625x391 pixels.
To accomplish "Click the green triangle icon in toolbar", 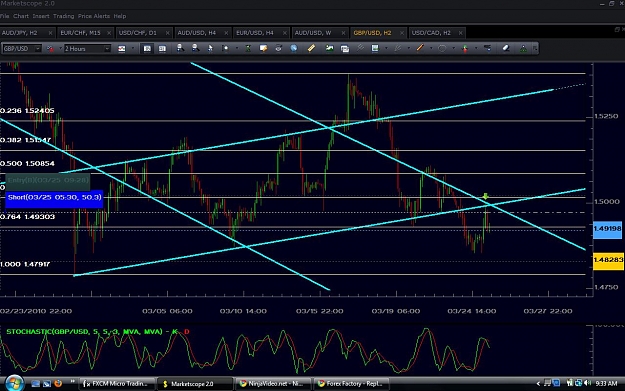I will click(523, 49).
